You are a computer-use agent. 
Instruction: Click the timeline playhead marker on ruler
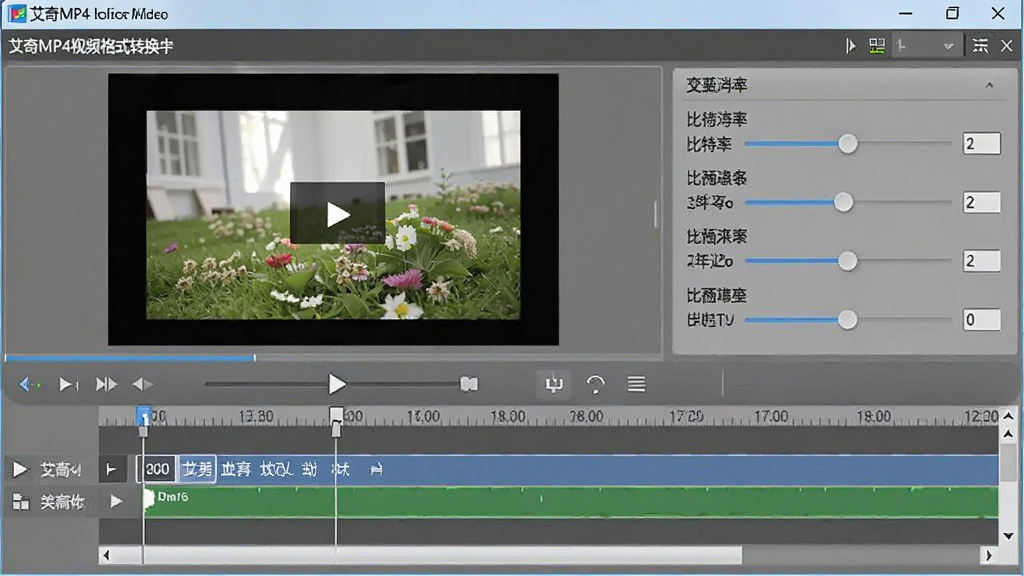pyautogui.click(x=336, y=421)
